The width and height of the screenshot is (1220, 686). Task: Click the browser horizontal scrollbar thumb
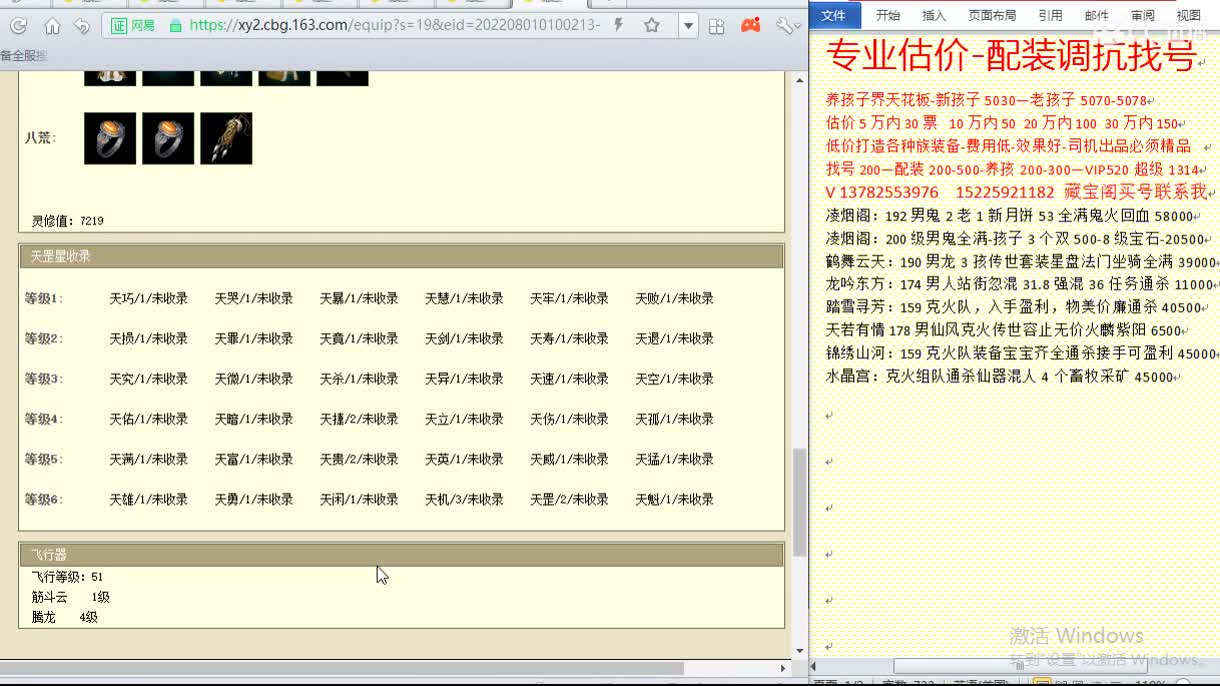(x=342, y=667)
